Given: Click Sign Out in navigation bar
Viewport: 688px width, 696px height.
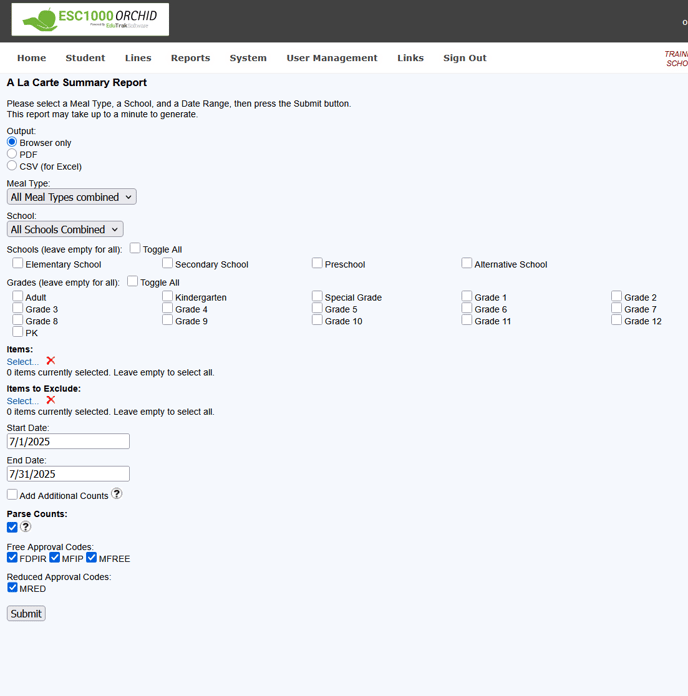Looking at the screenshot, I should 465,58.
